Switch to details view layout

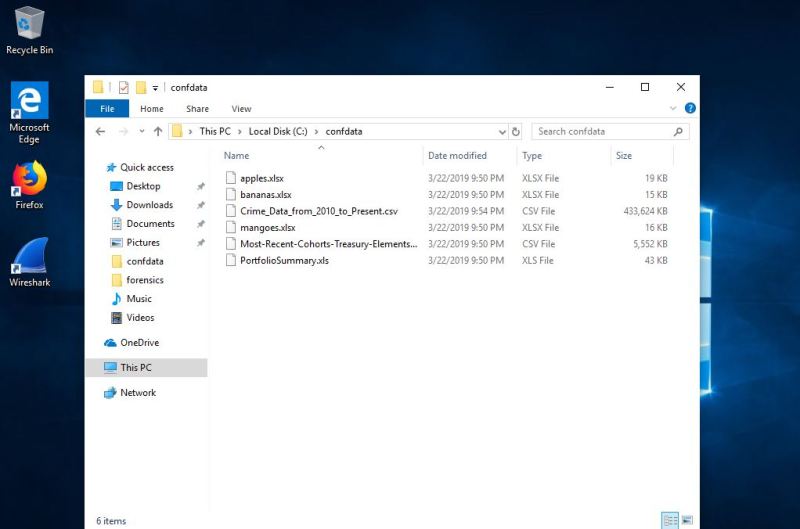pyautogui.click(x=670, y=520)
